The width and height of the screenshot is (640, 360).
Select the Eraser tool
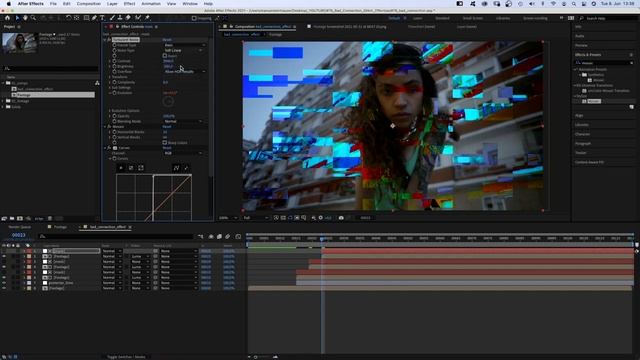[128, 18]
